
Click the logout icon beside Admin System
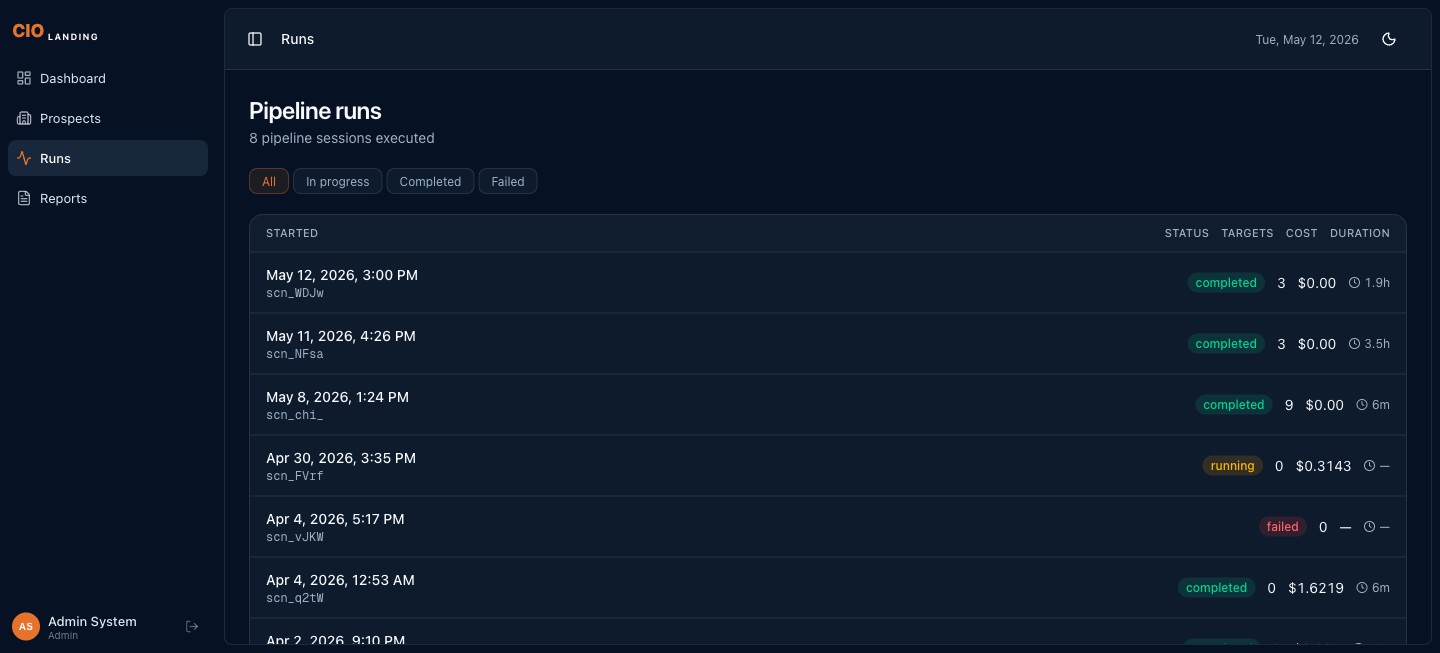click(193, 626)
